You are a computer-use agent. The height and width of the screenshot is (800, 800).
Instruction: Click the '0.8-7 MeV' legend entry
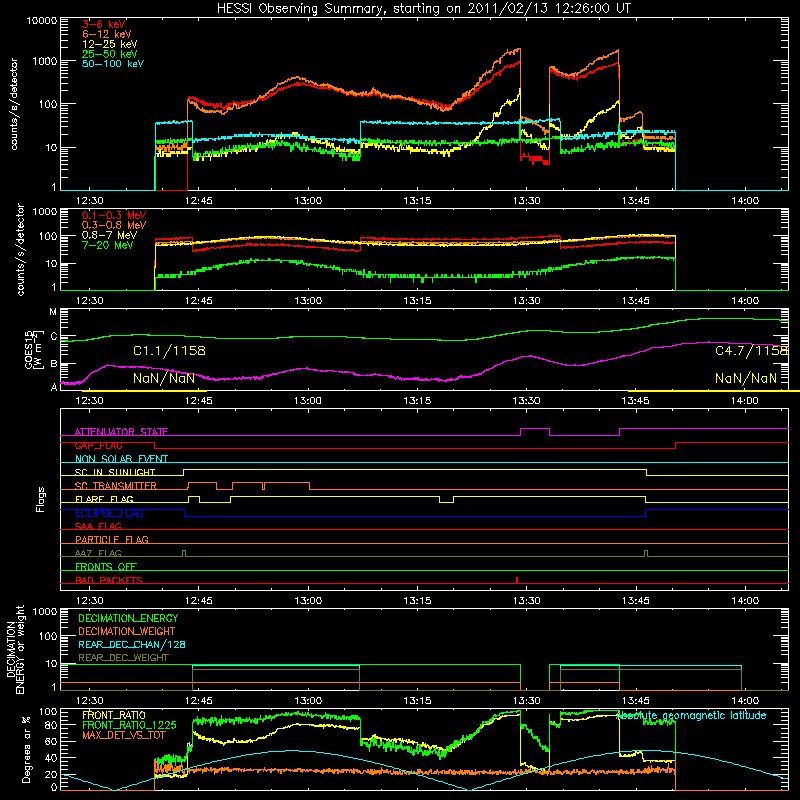pos(110,236)
